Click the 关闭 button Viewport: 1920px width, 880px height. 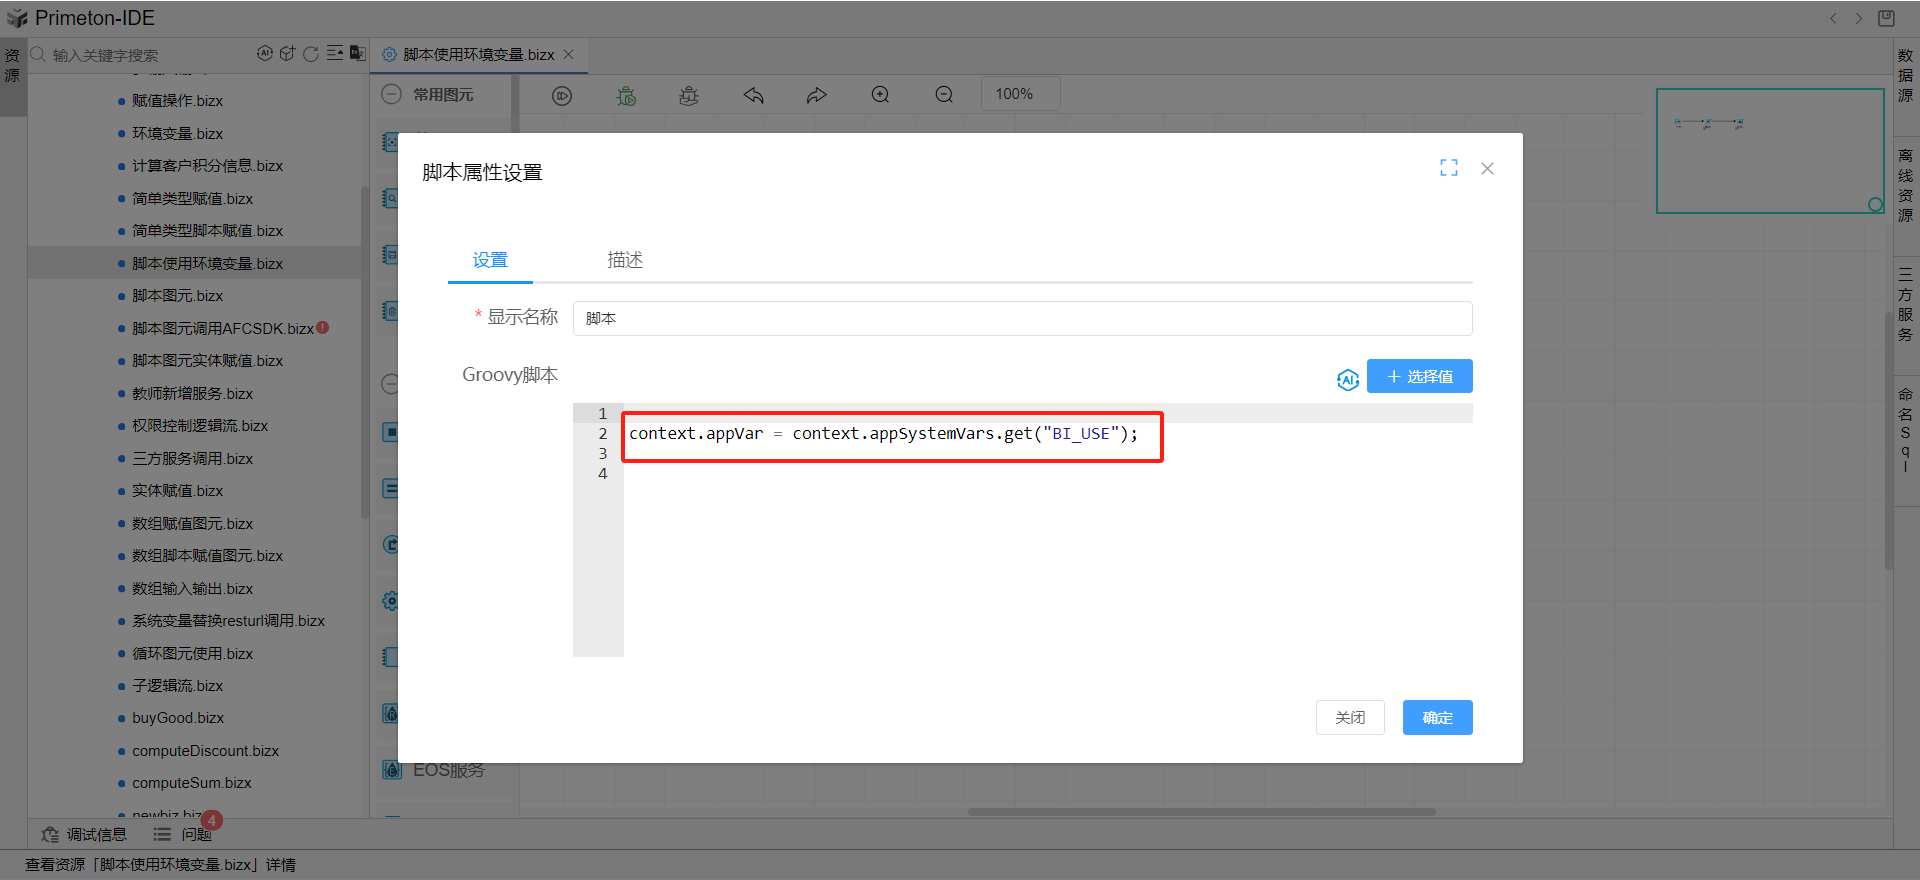click(x=1349, y=717)
